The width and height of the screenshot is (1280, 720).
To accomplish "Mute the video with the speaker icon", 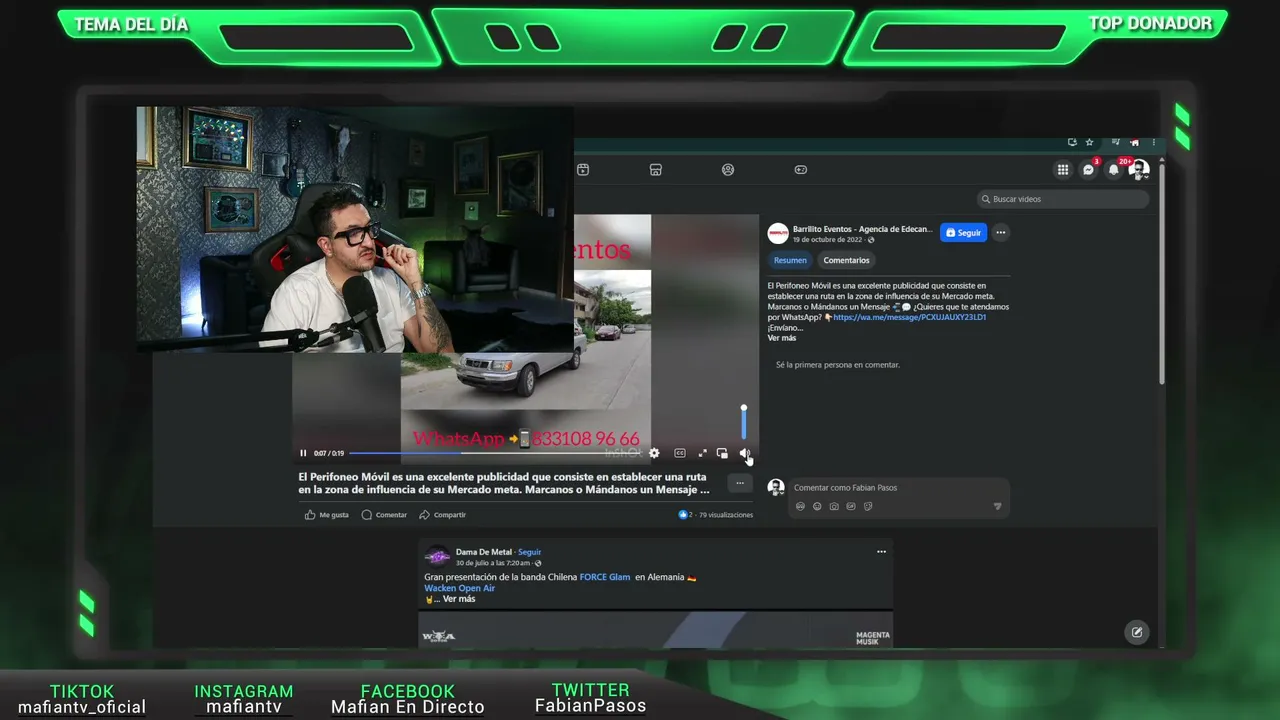I will (744, 453).
